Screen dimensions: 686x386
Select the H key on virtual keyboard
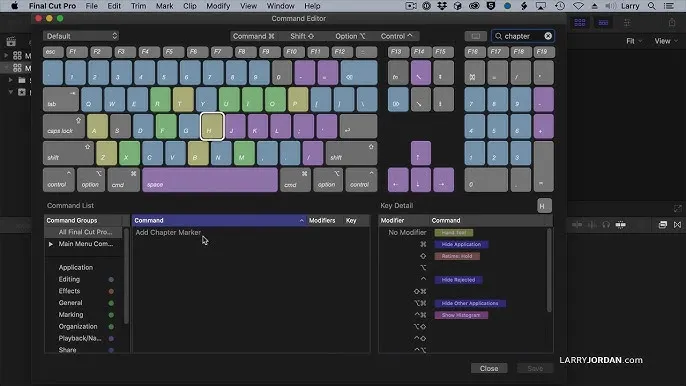tap(212, 126)
